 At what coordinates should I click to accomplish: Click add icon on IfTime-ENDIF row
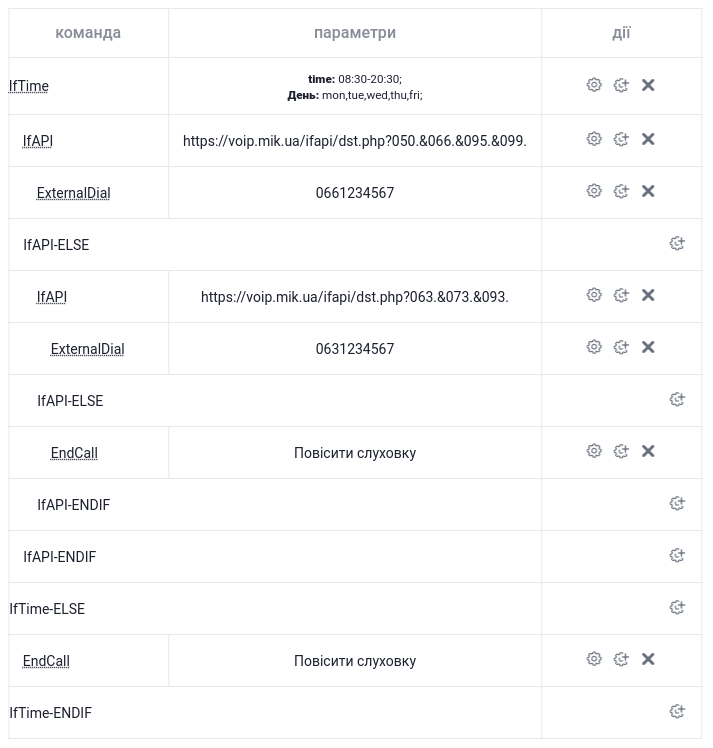coord(677,711)
